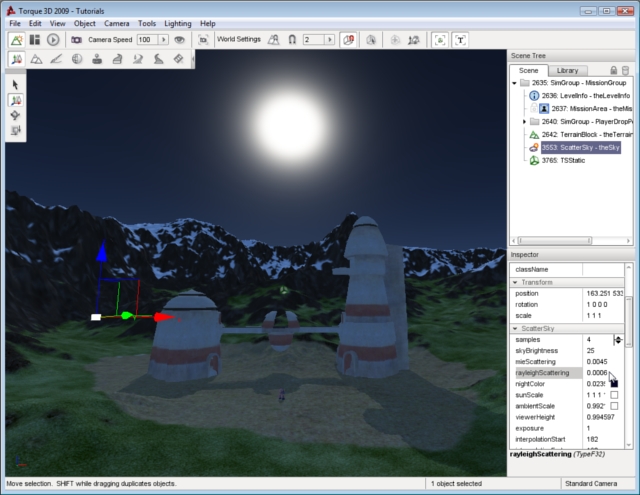The height and width of the screenshot is (495, 640).
Task: Select the Terrain Editor tool
Action: pyautogui.click(x=37, y=60)
